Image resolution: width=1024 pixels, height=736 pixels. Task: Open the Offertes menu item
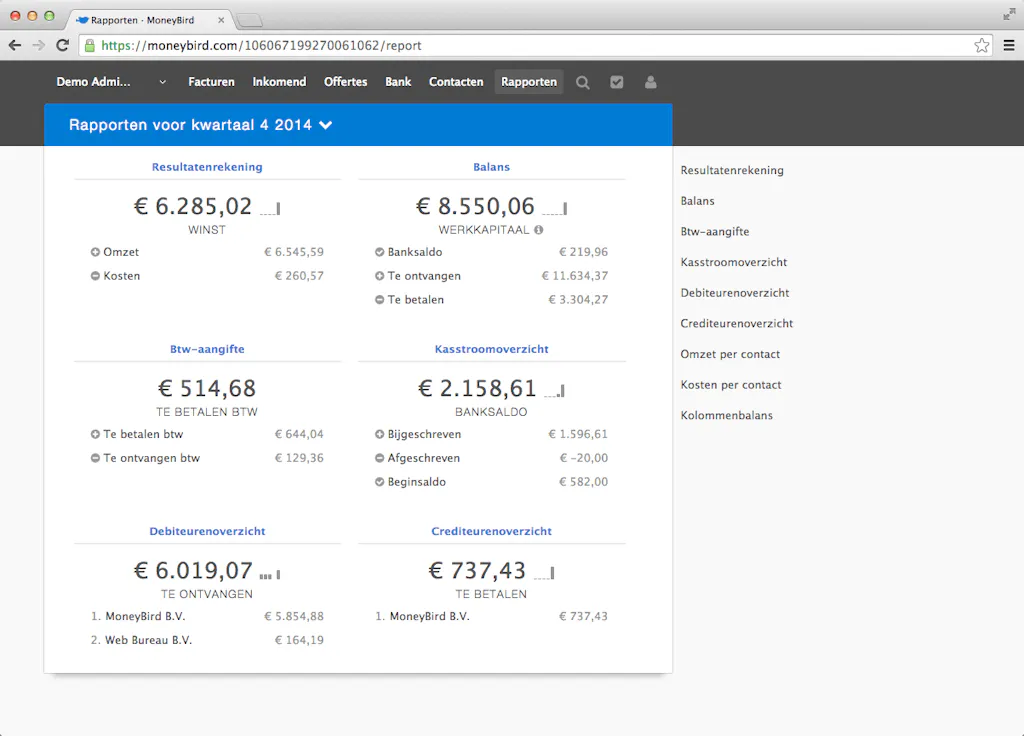345,82
